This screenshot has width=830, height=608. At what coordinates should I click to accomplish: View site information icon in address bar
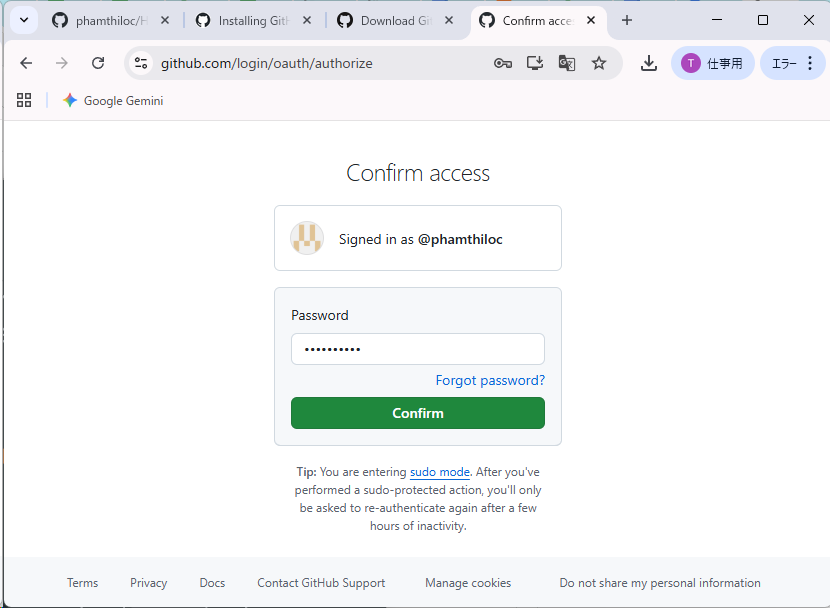(141, 63)
